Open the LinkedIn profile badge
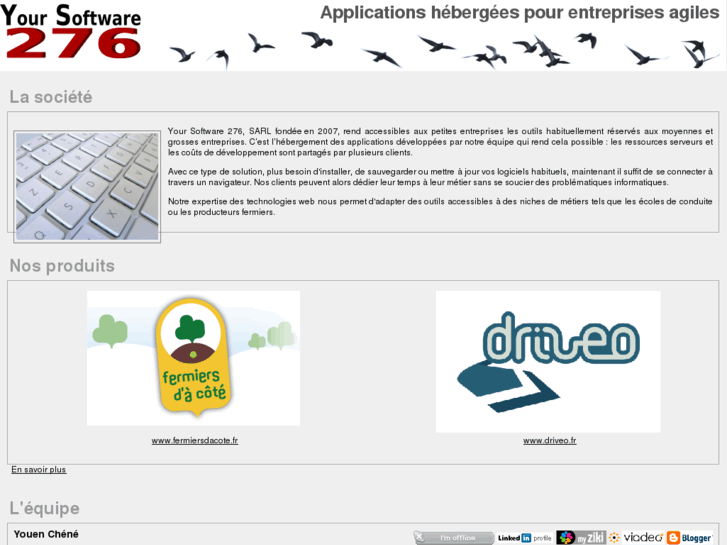This screenshot has height=545, width=727. tap(525, 538)
